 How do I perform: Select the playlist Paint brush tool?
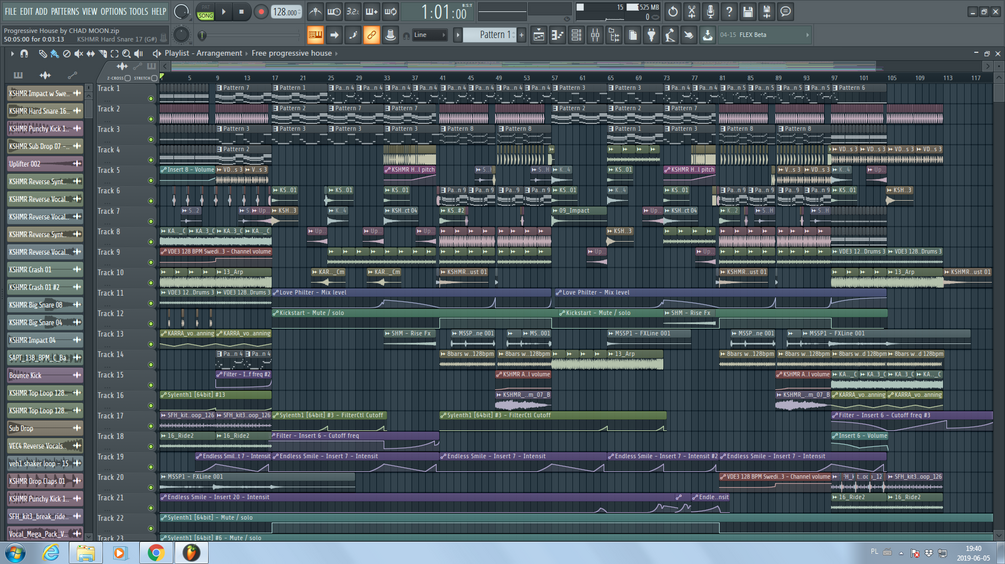click(54, 54)
